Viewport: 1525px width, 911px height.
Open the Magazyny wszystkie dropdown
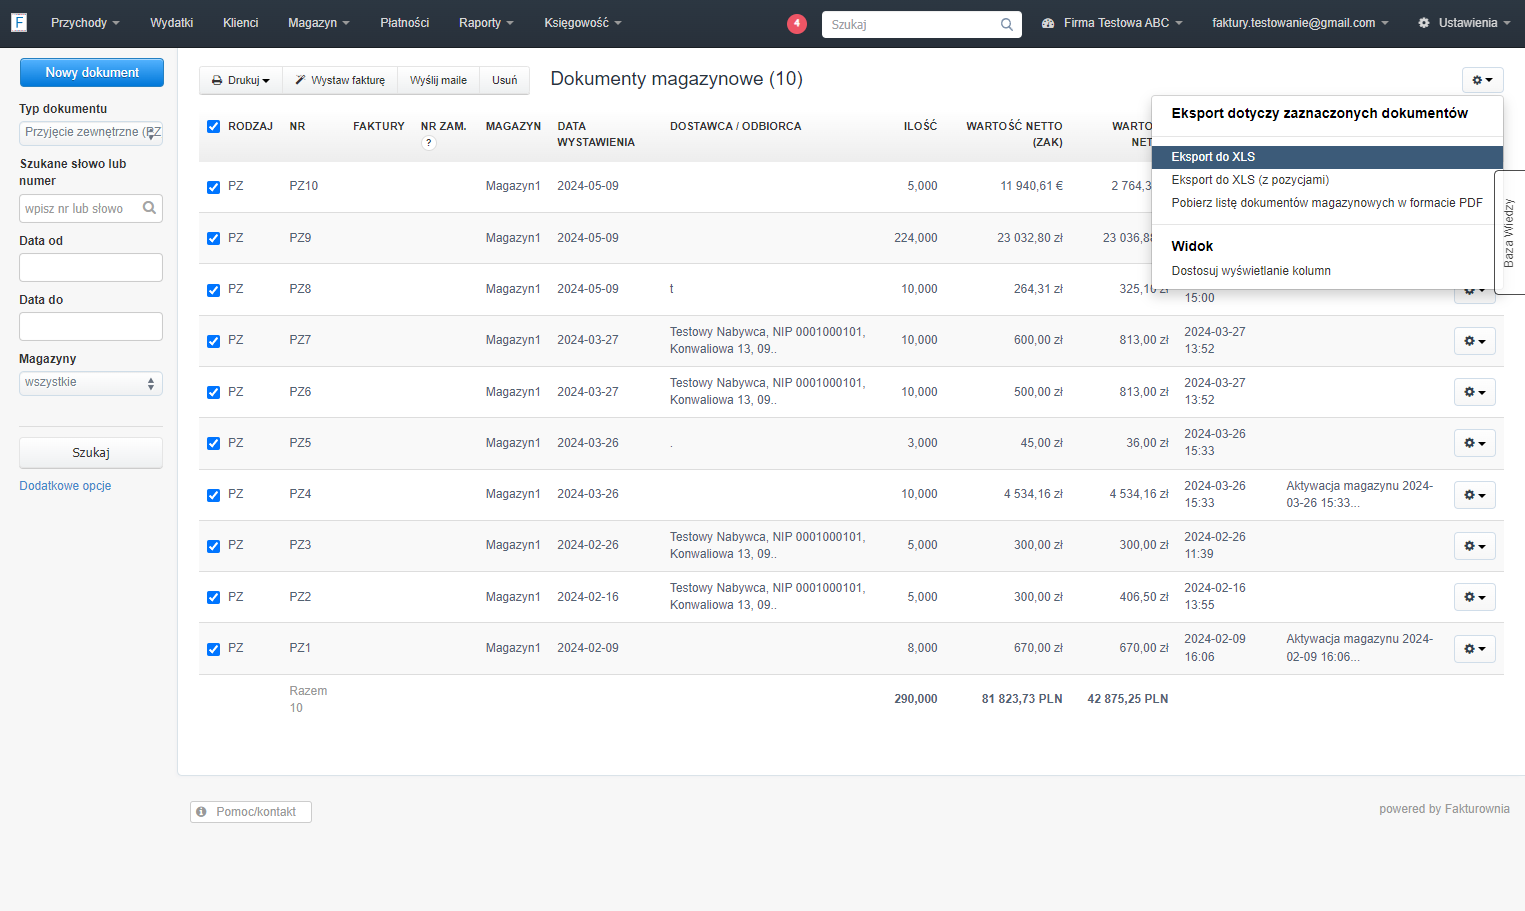(91, 383)
